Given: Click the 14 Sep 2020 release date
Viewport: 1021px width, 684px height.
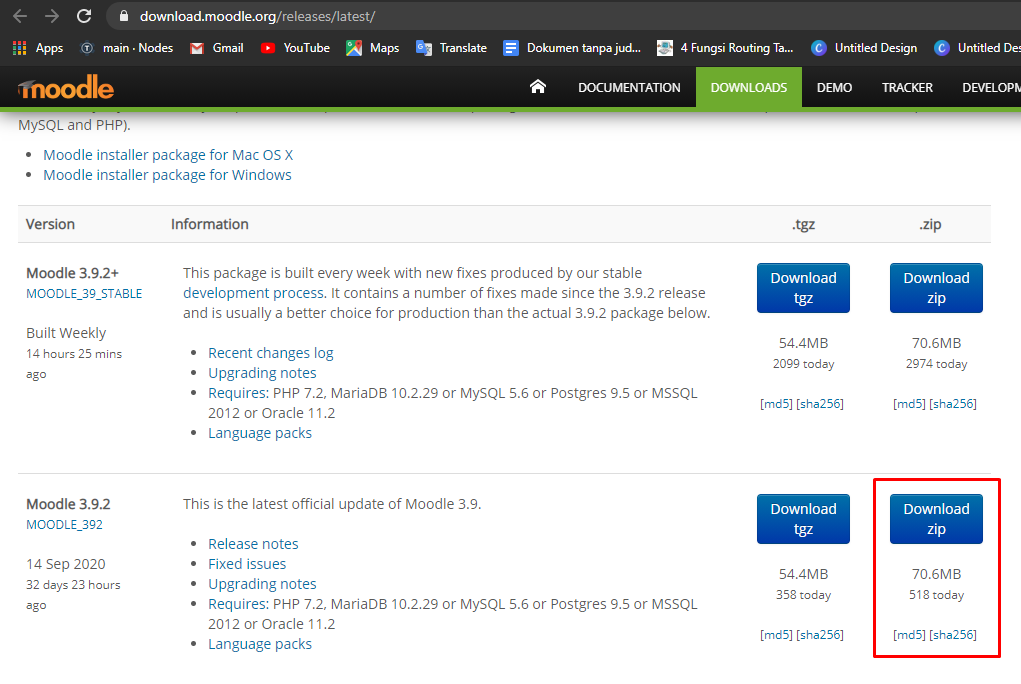Looking at the screenshot, I should pos(66,564).
